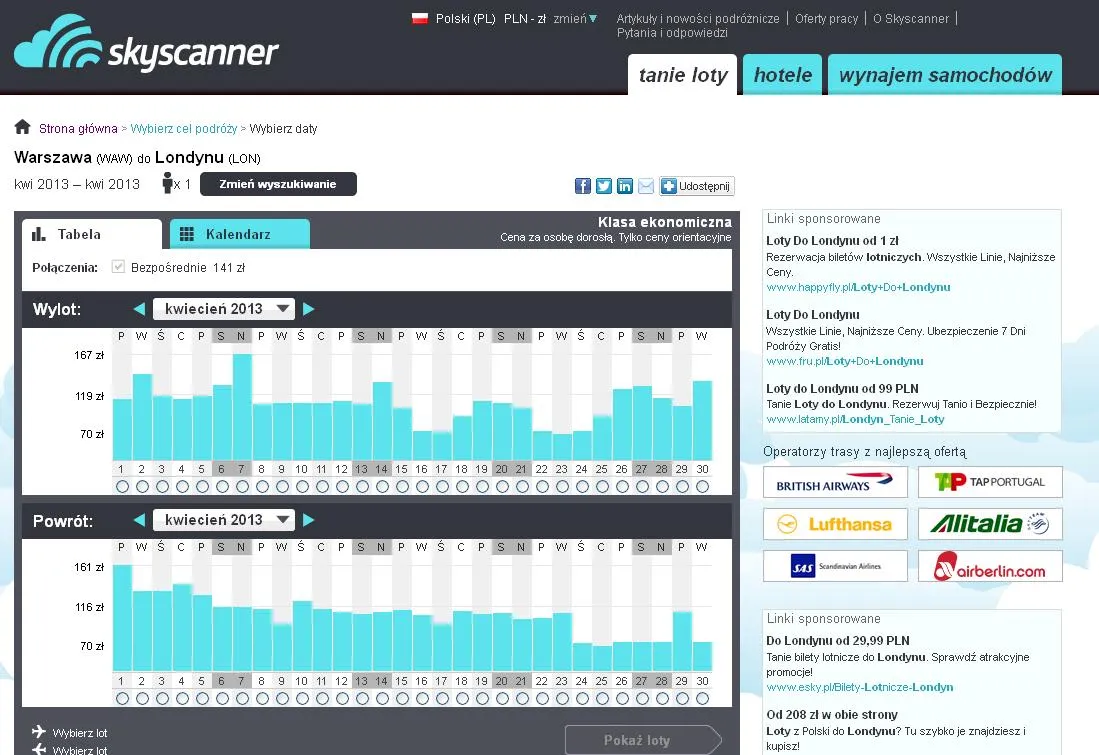This screenshot has width=1099, height=755.
Task: Click the British Airways logo
Action: (x=835, y=482)
